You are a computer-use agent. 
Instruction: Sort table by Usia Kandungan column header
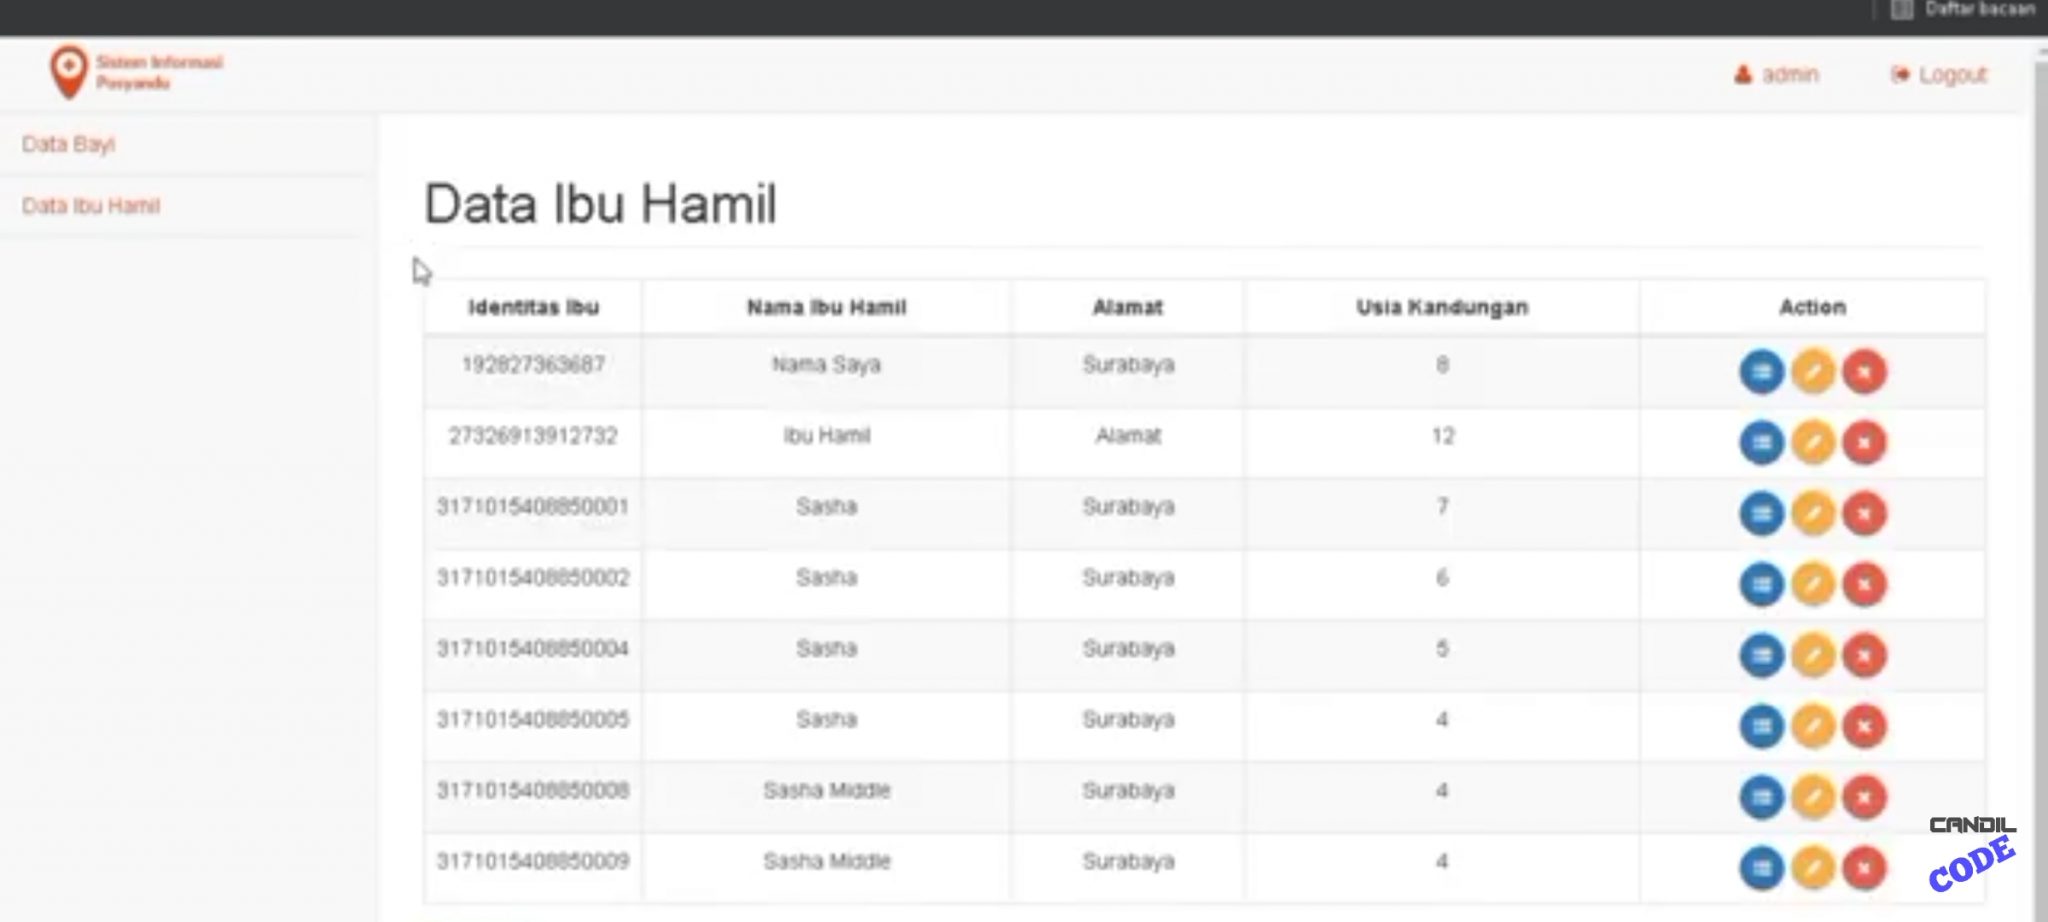(1441, 307)
